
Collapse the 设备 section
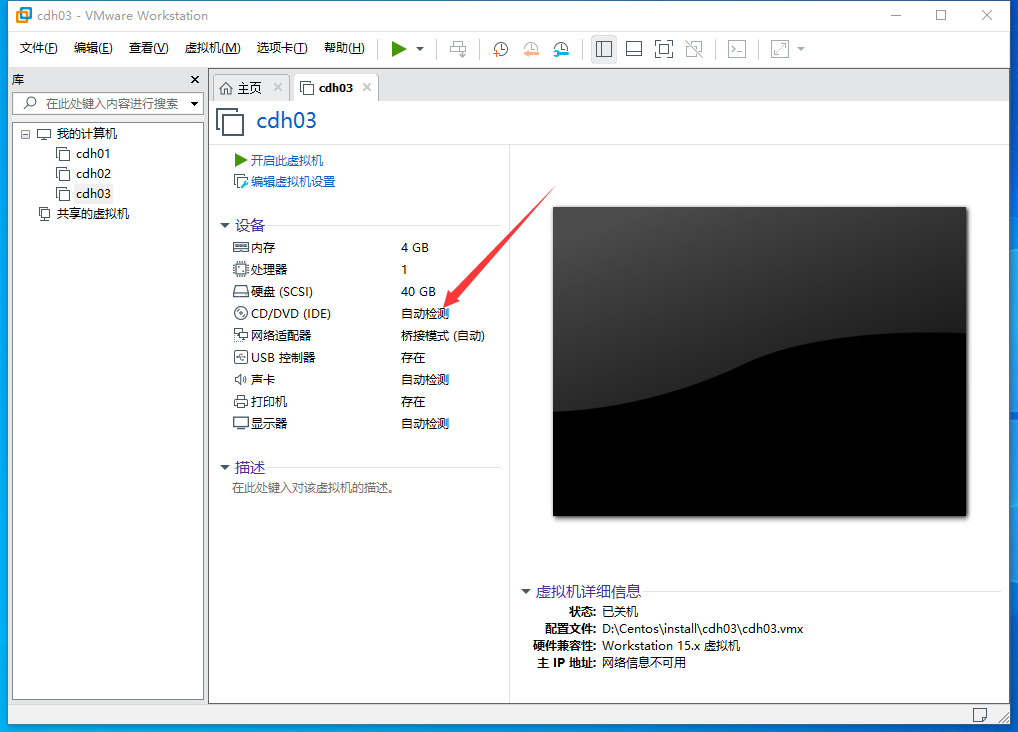(x=225, y=225)
